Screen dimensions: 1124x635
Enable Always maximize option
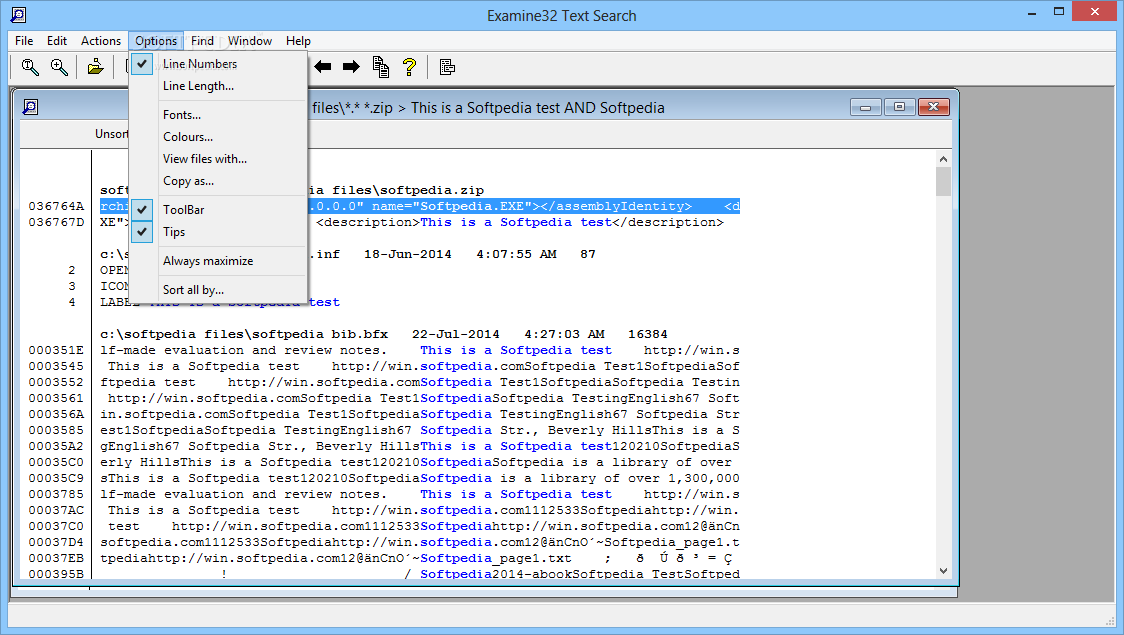[218, 261]
